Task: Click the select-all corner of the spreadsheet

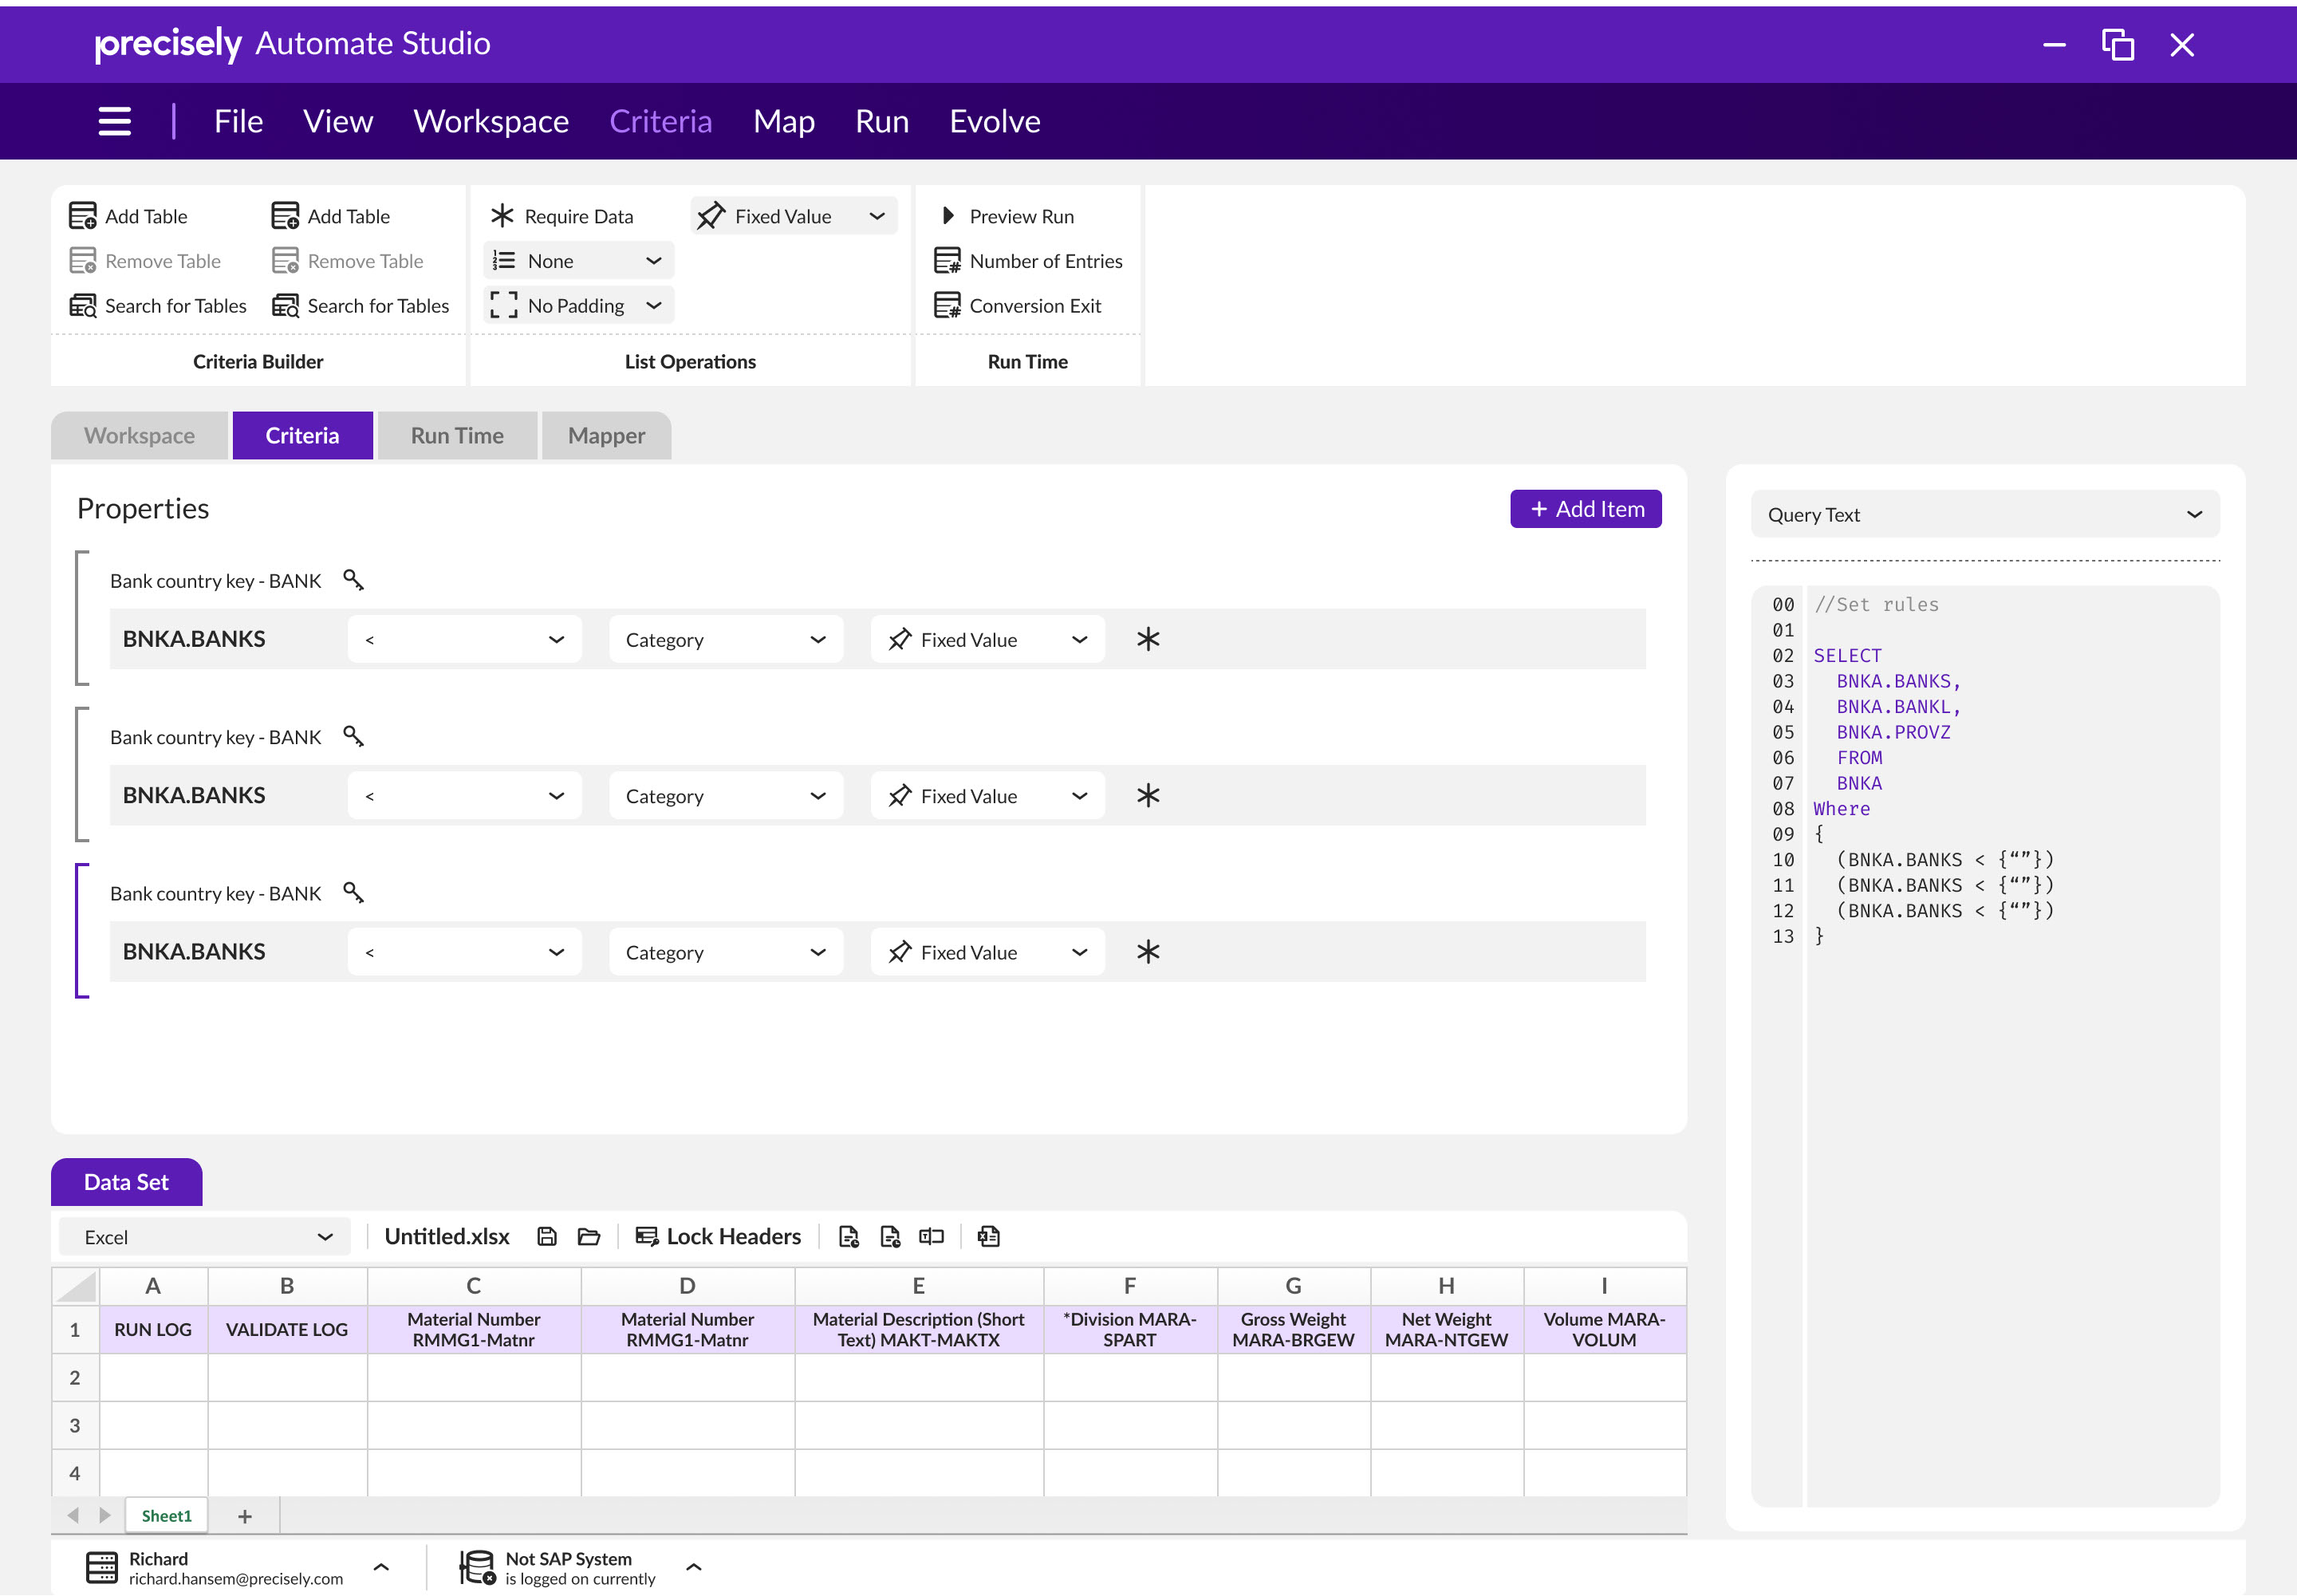Action: point(75,1286)
